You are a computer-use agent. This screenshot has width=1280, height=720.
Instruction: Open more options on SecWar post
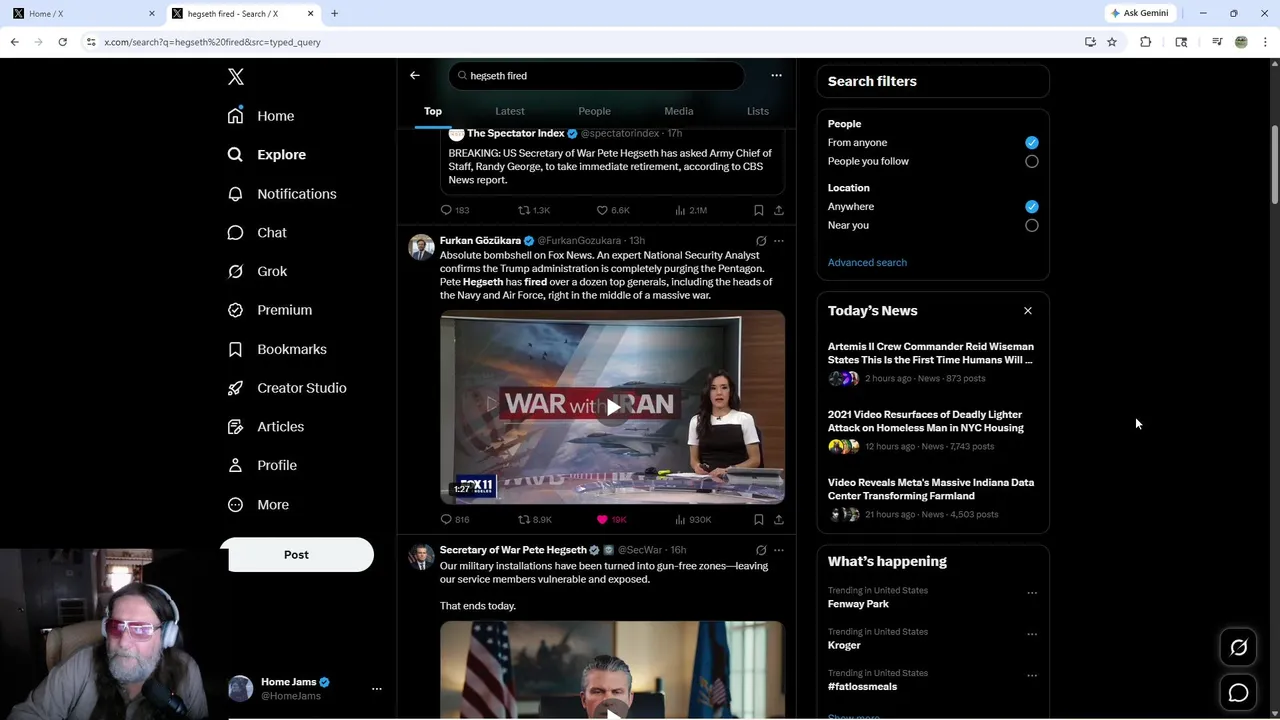(779, 550)
